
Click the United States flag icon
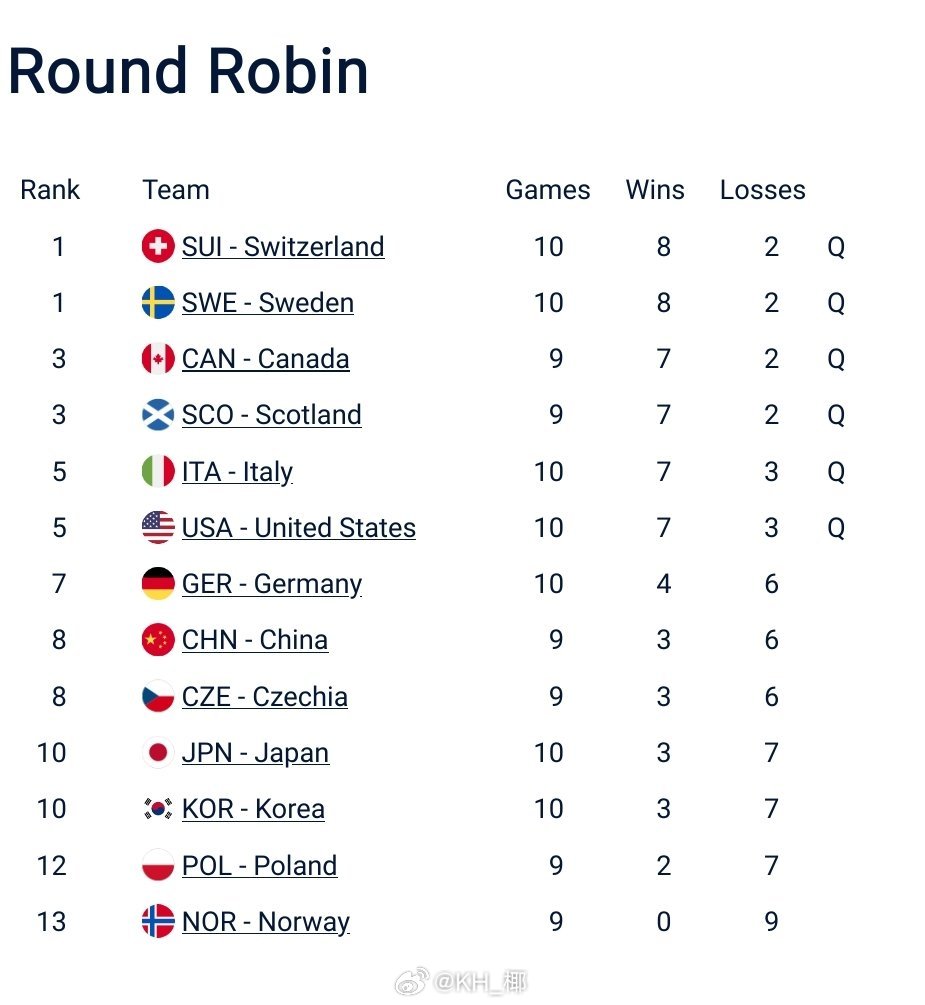coord(158,527)
